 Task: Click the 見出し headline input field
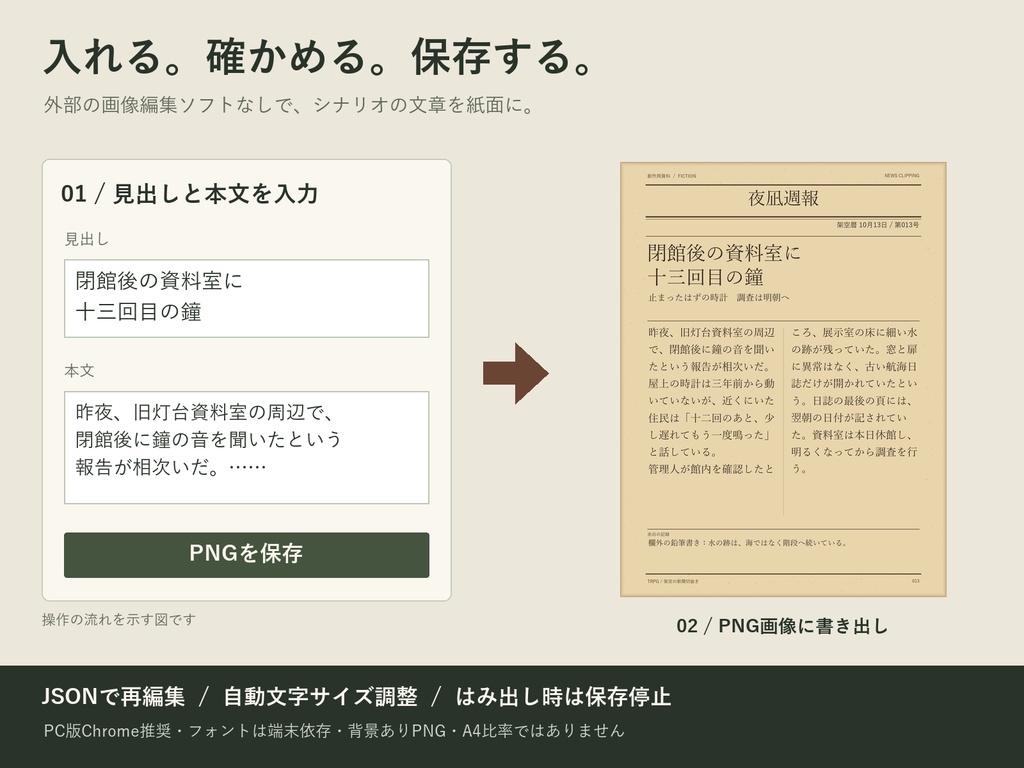pos(246,298)
